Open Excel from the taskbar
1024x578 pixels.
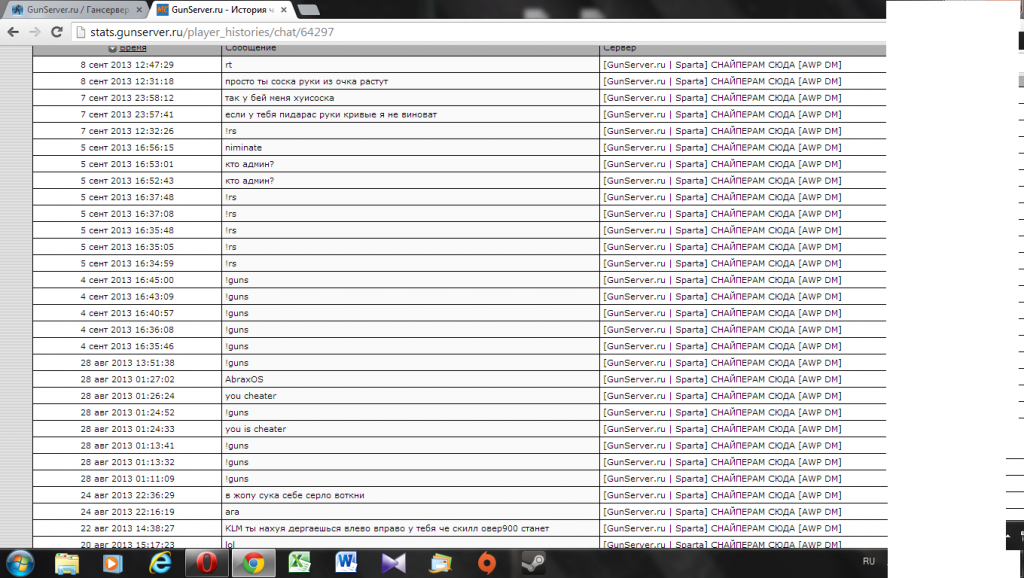coord(299,563)
